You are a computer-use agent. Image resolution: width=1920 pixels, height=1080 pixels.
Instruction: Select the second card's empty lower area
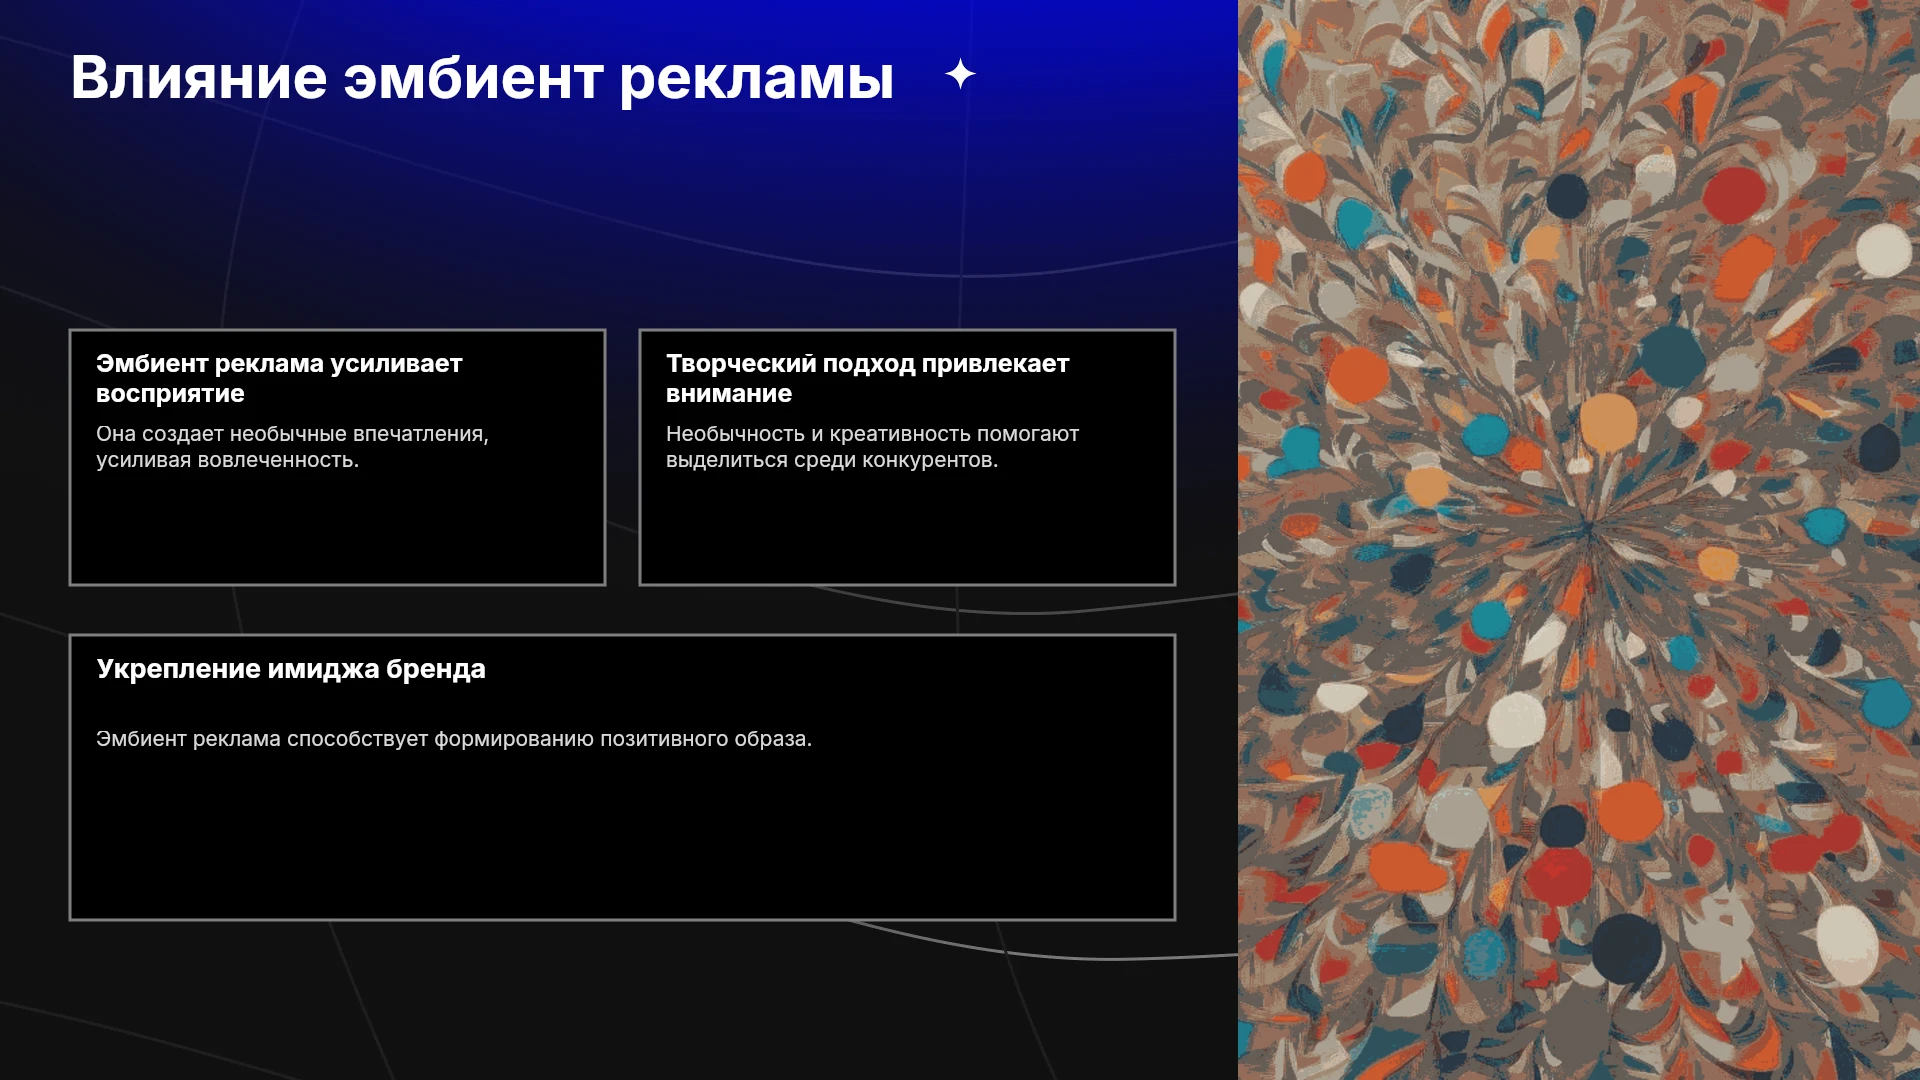tap(907, 530)
